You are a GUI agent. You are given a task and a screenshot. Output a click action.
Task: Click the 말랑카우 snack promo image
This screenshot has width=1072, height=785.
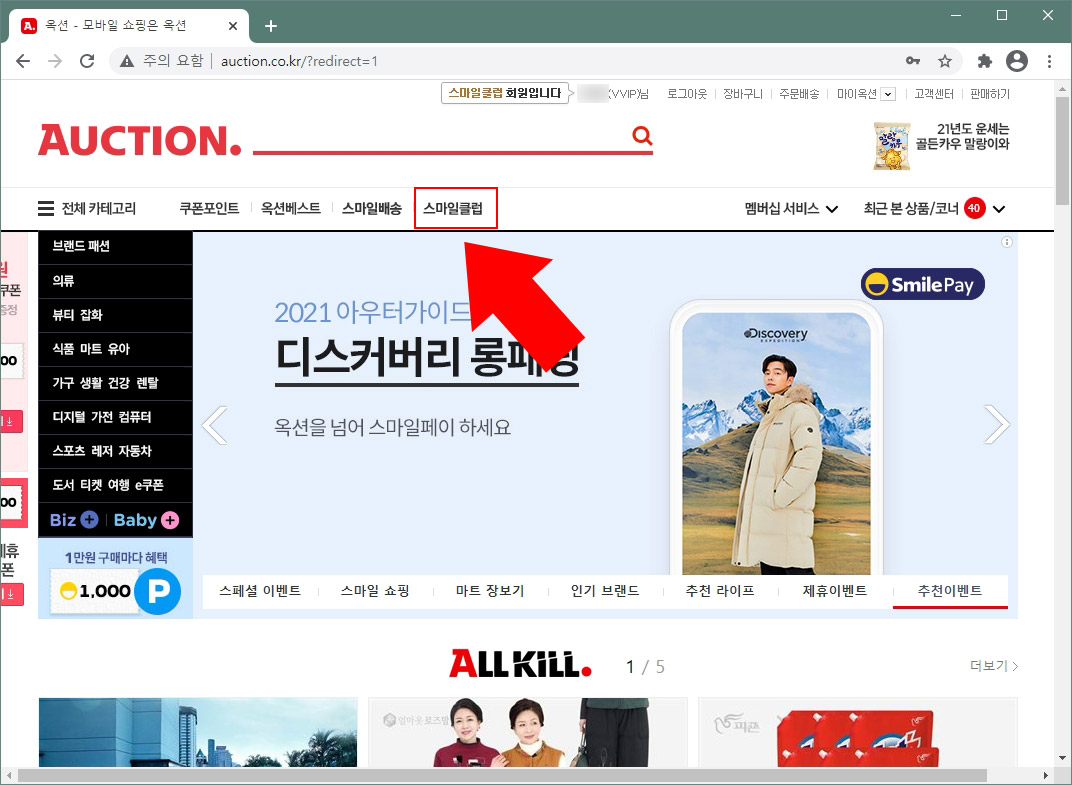pyautogui.click(x=892, y=146)
